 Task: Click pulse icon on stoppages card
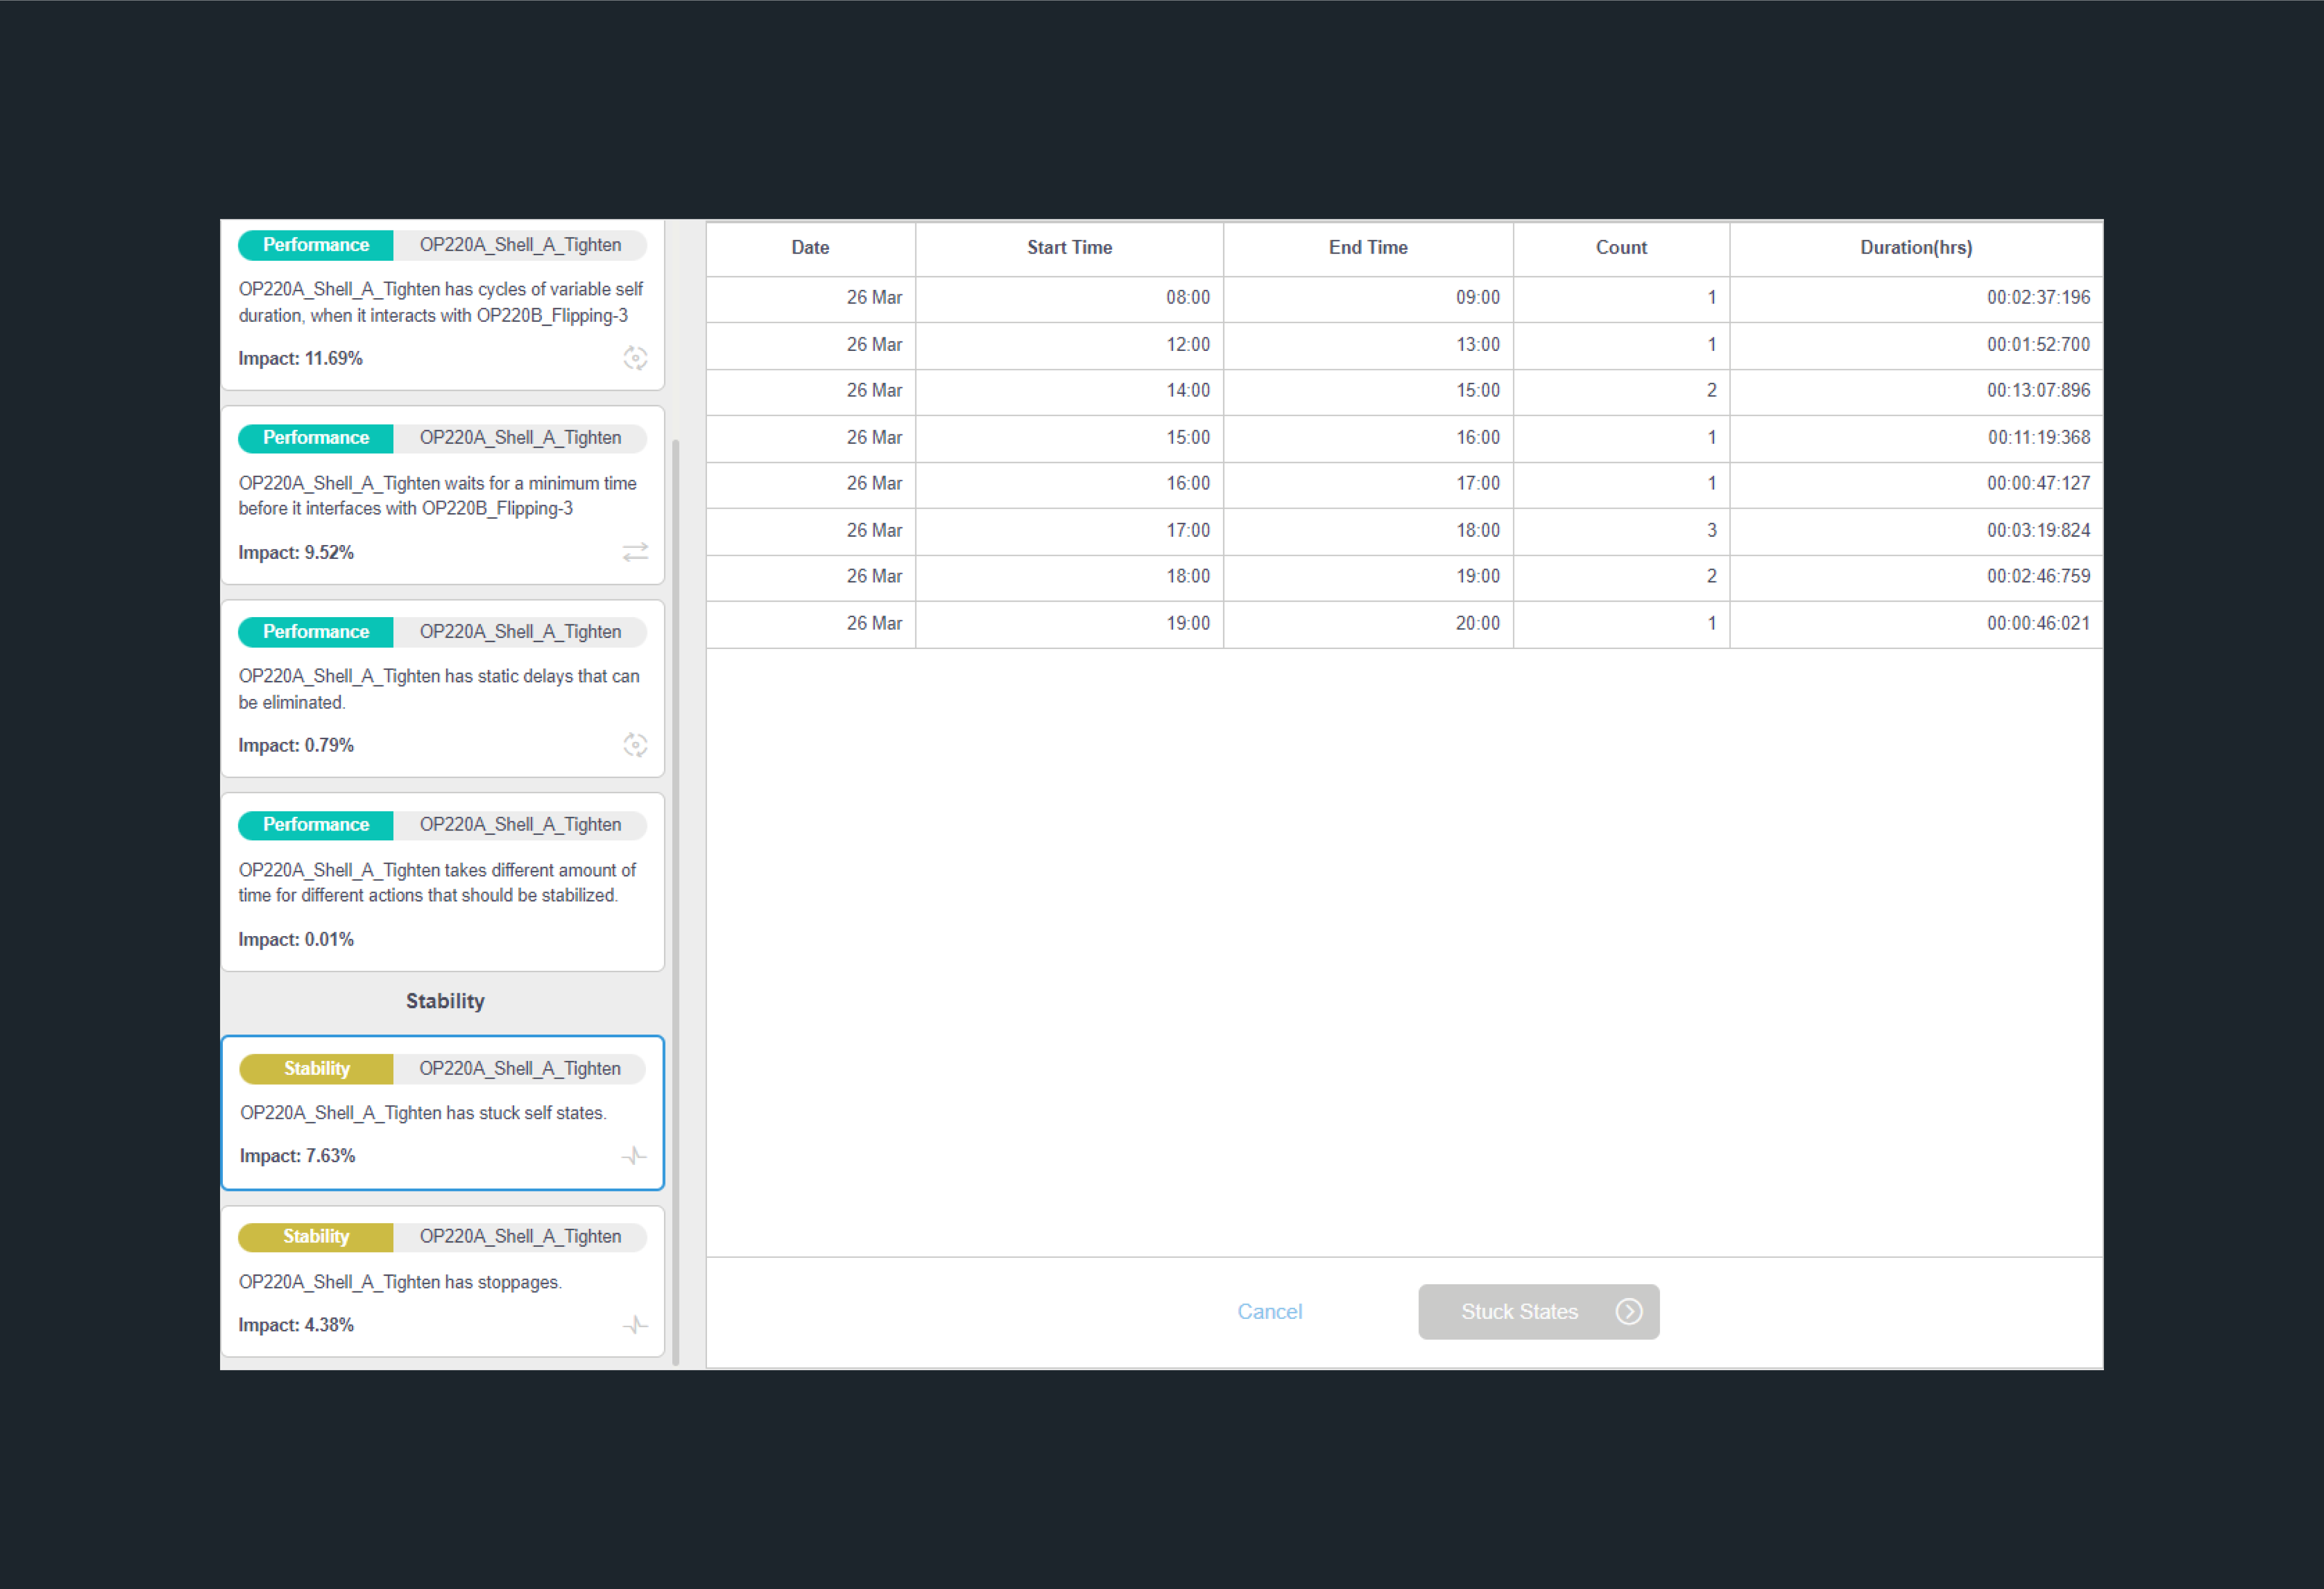coord(635,1325)
